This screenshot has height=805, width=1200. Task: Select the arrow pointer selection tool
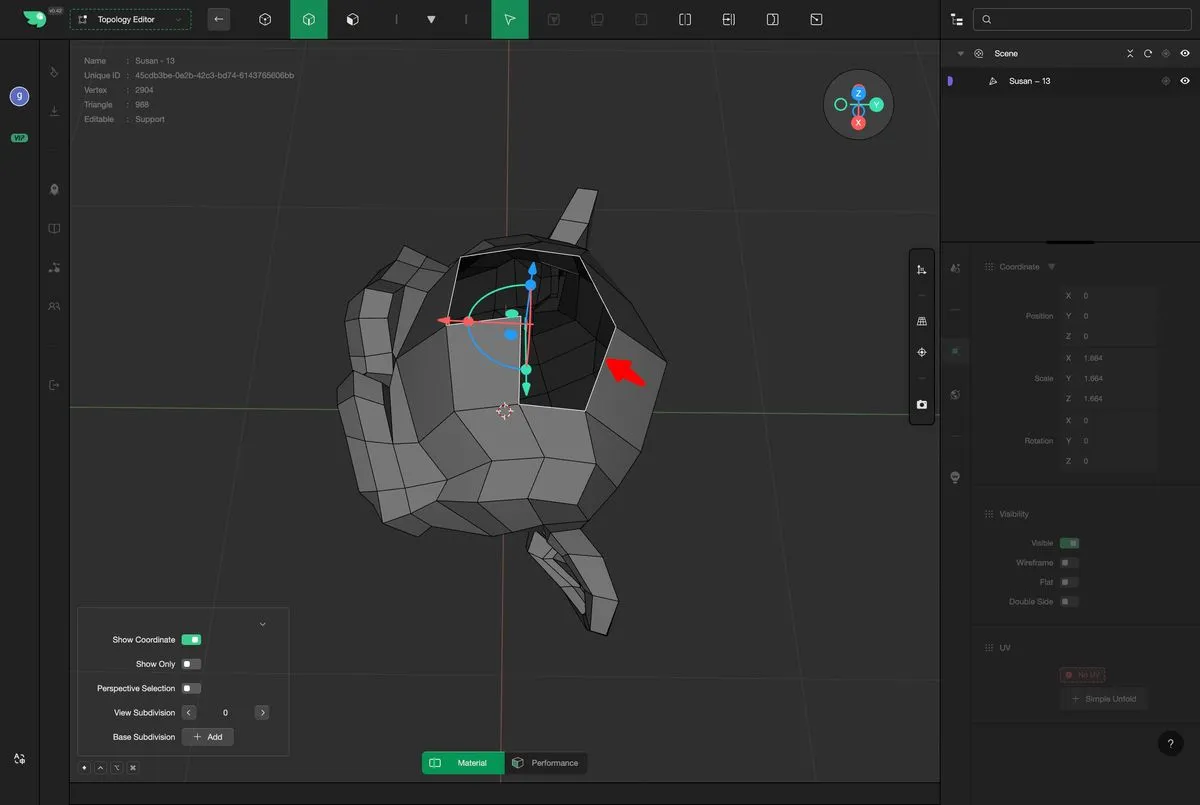(509, 19)
